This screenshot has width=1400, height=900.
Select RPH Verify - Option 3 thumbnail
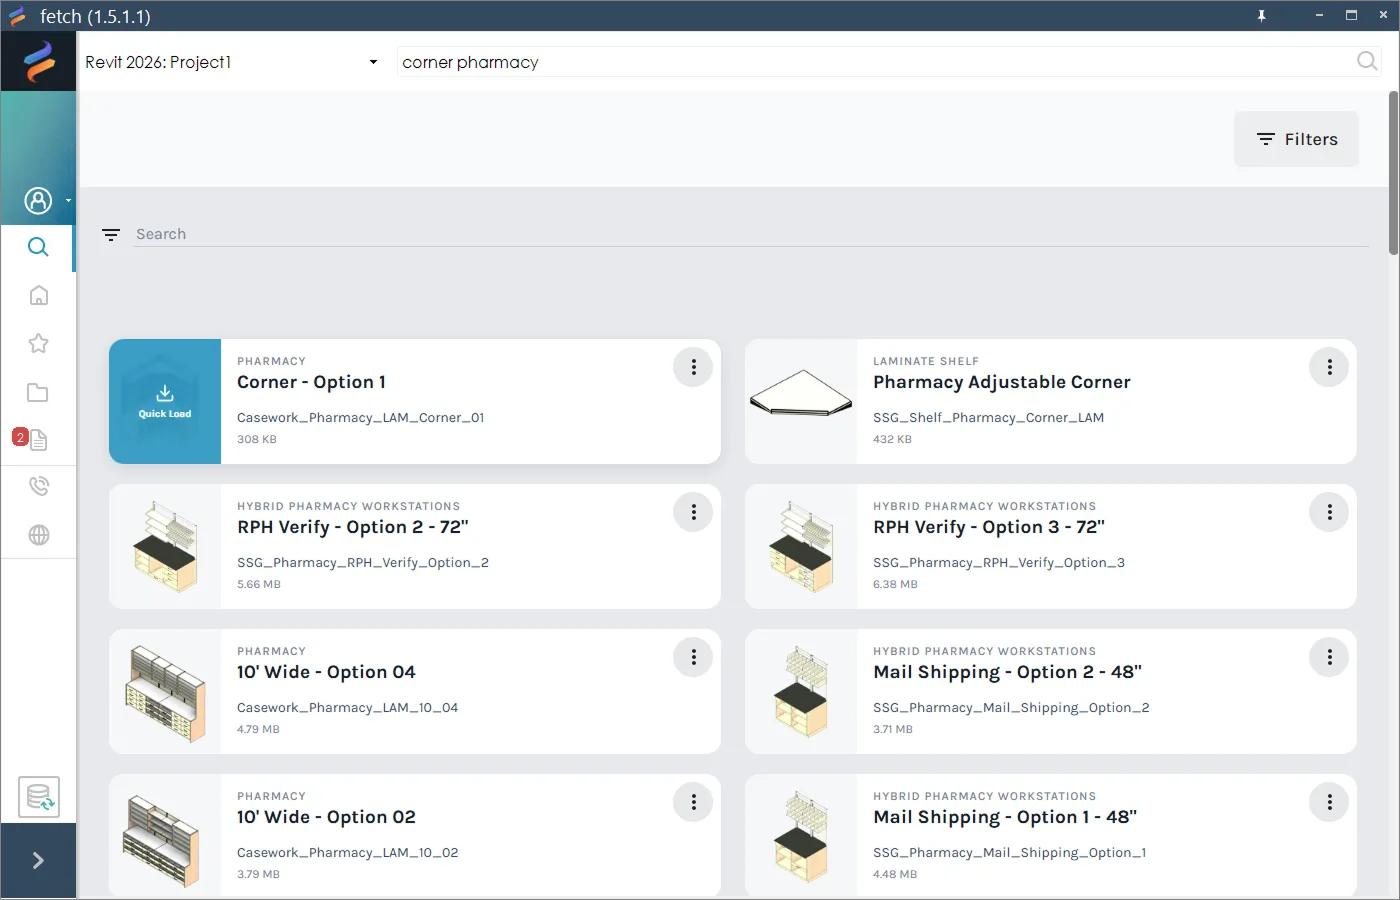(x=801, y=546)
